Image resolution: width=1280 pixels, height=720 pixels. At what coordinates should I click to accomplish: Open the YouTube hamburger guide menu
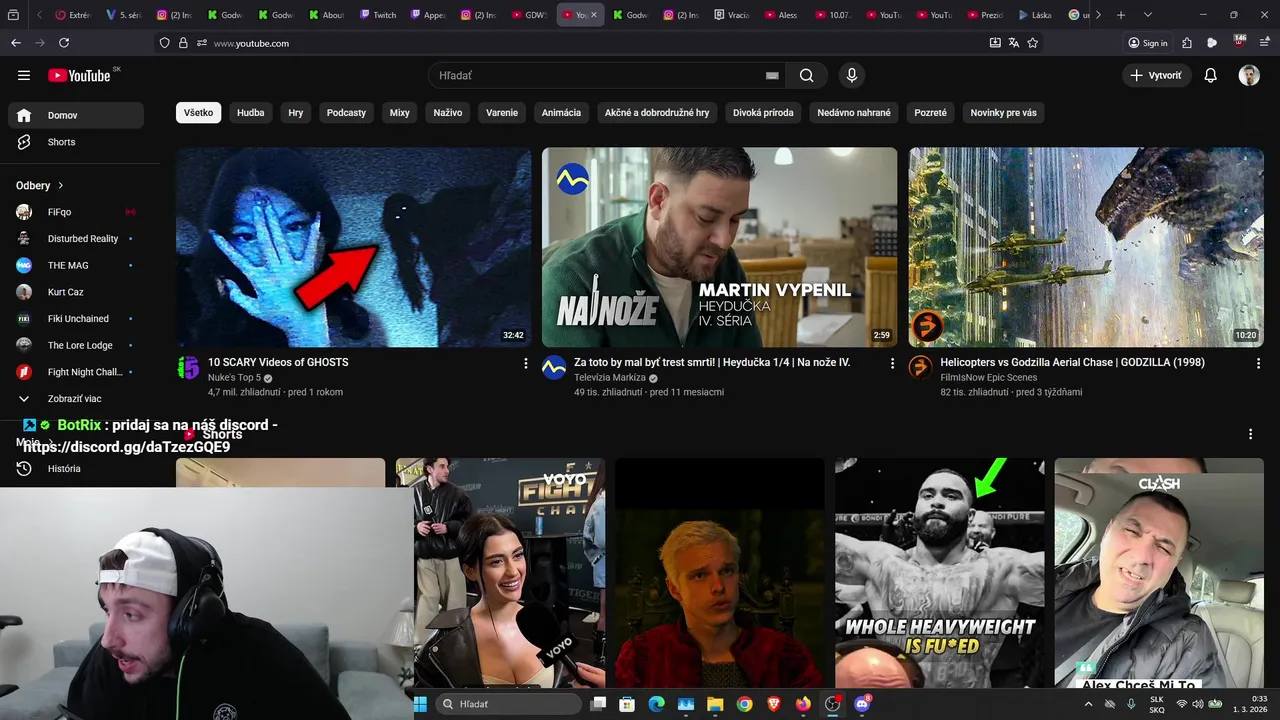tap(24, 75)
